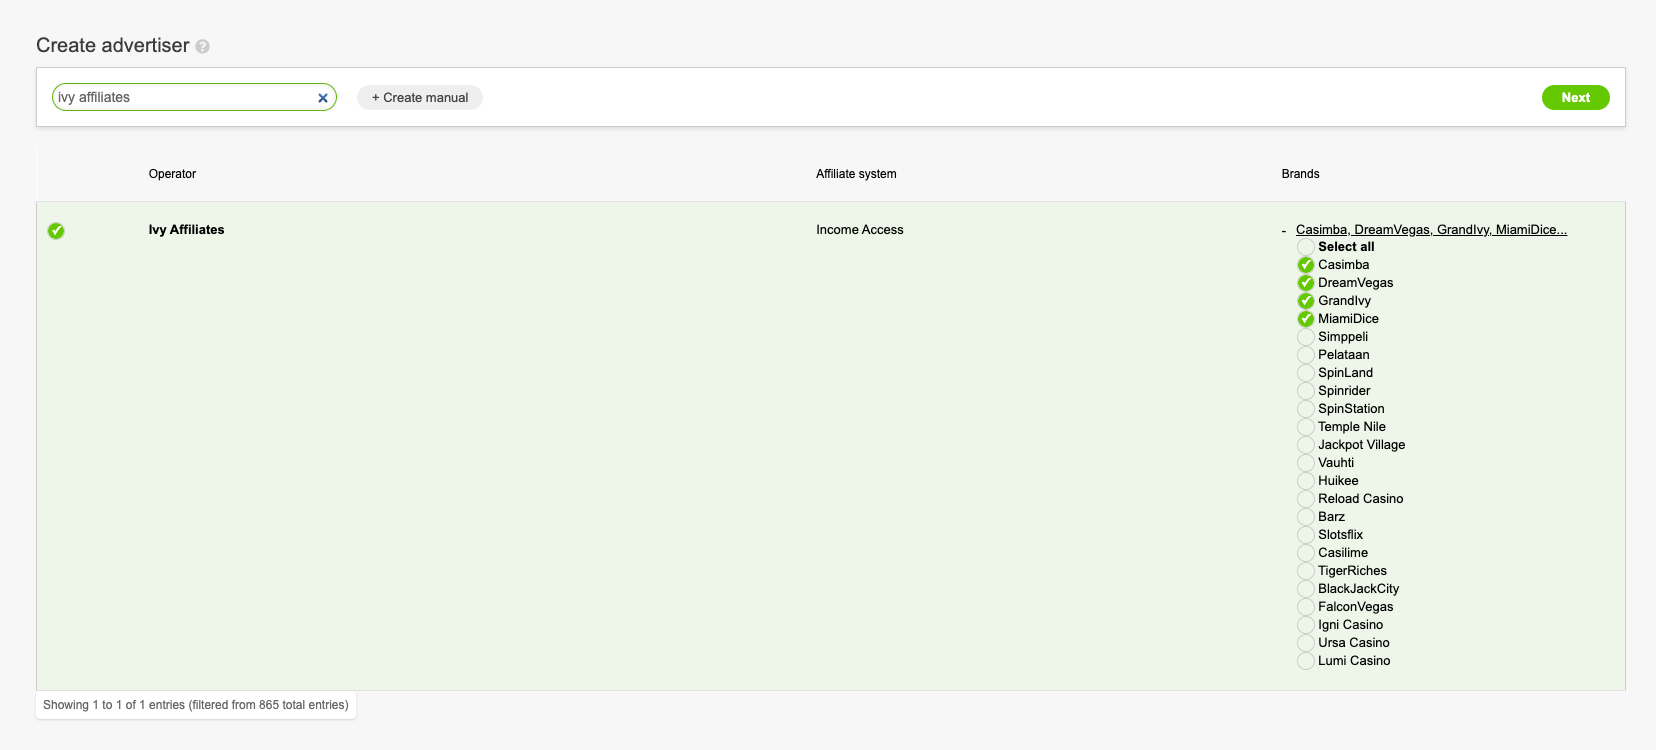Viewport: 1656px width, 750px height.
Task: Collapse the brands list via Casimba, DreamVegas link
Action: 1431,230
